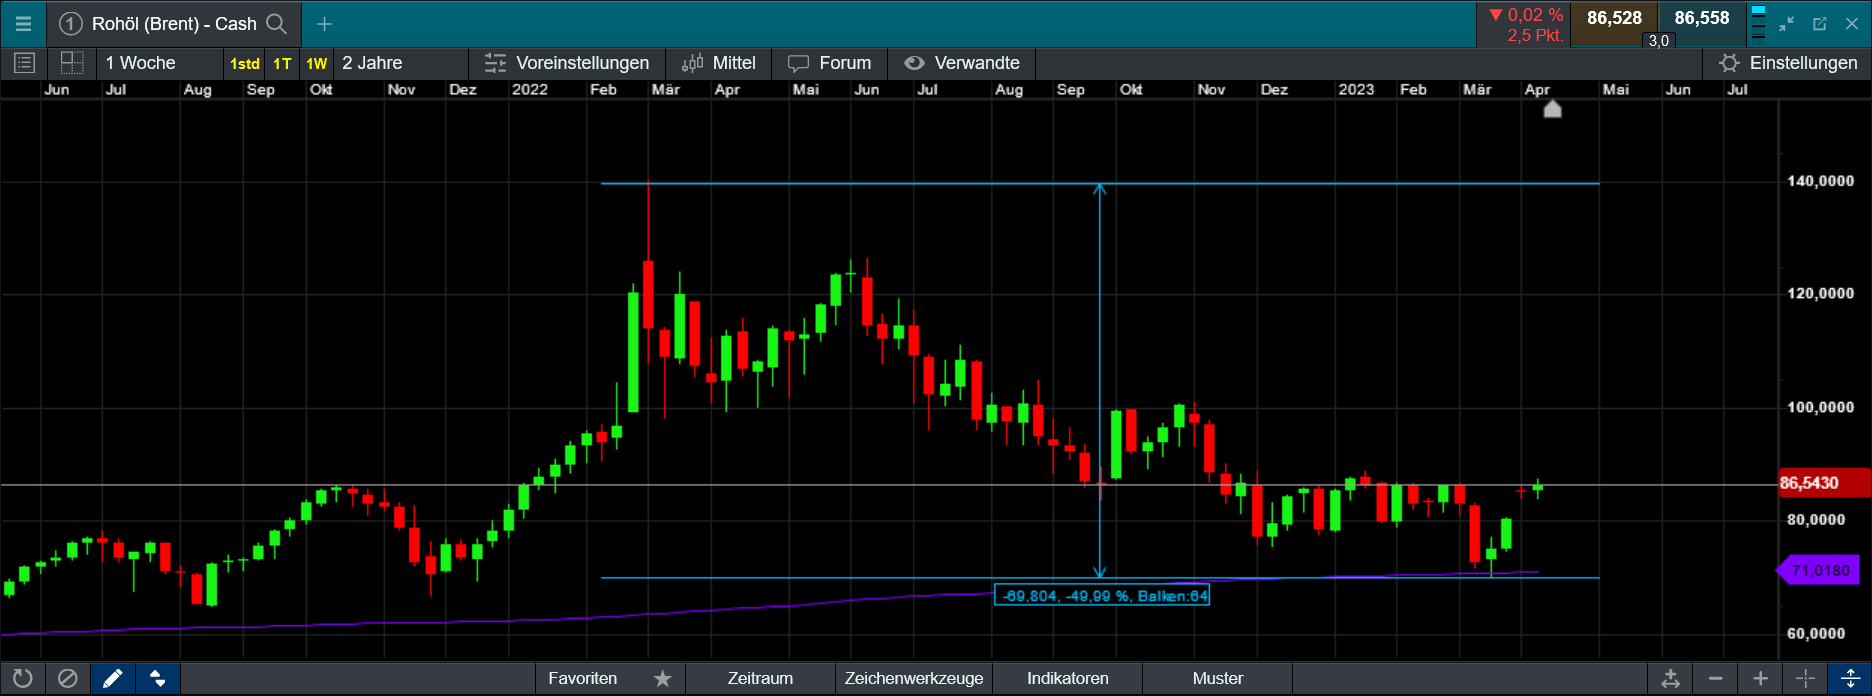The image size is (1872, 696).
Task: Open Einstellungen chart settings
Action: coord(1788,63)
